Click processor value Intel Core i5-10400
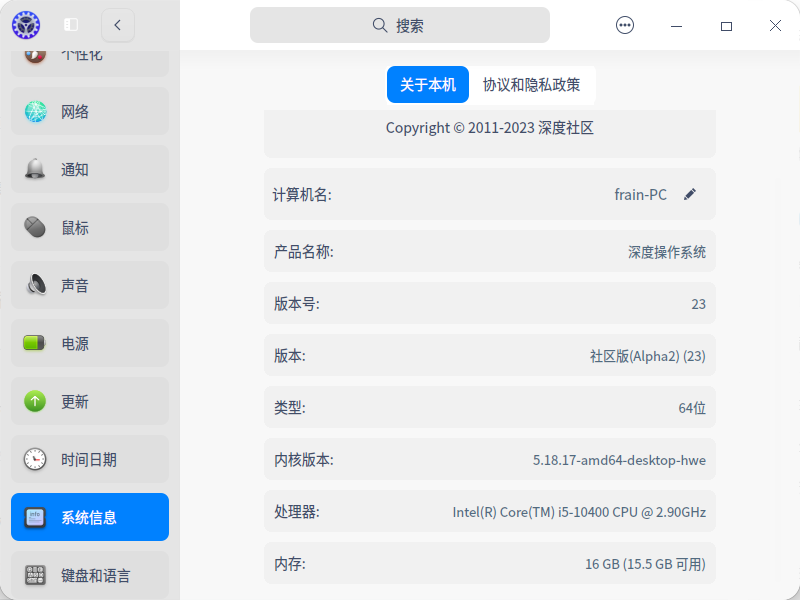Image resolution: width=800 pixels, height=600 pixels. (579, 512)
